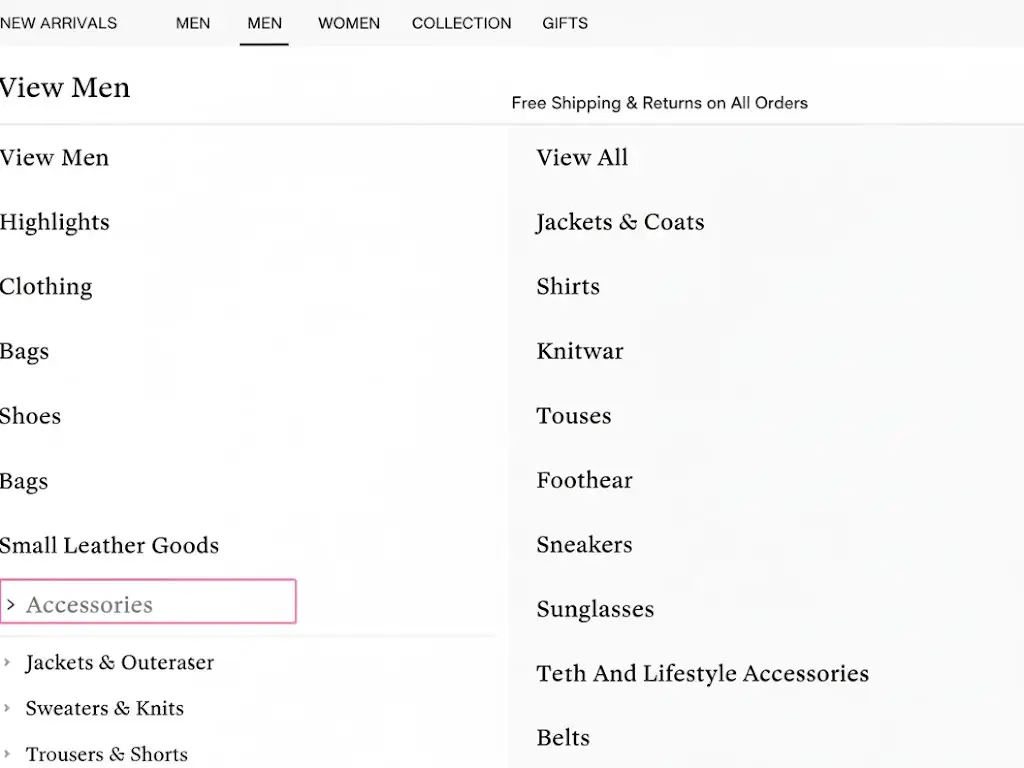Image resolution: width=1024 pixels, height=768 pixels.
Task: Open Small Leather Goods
Action: (109, 545)
